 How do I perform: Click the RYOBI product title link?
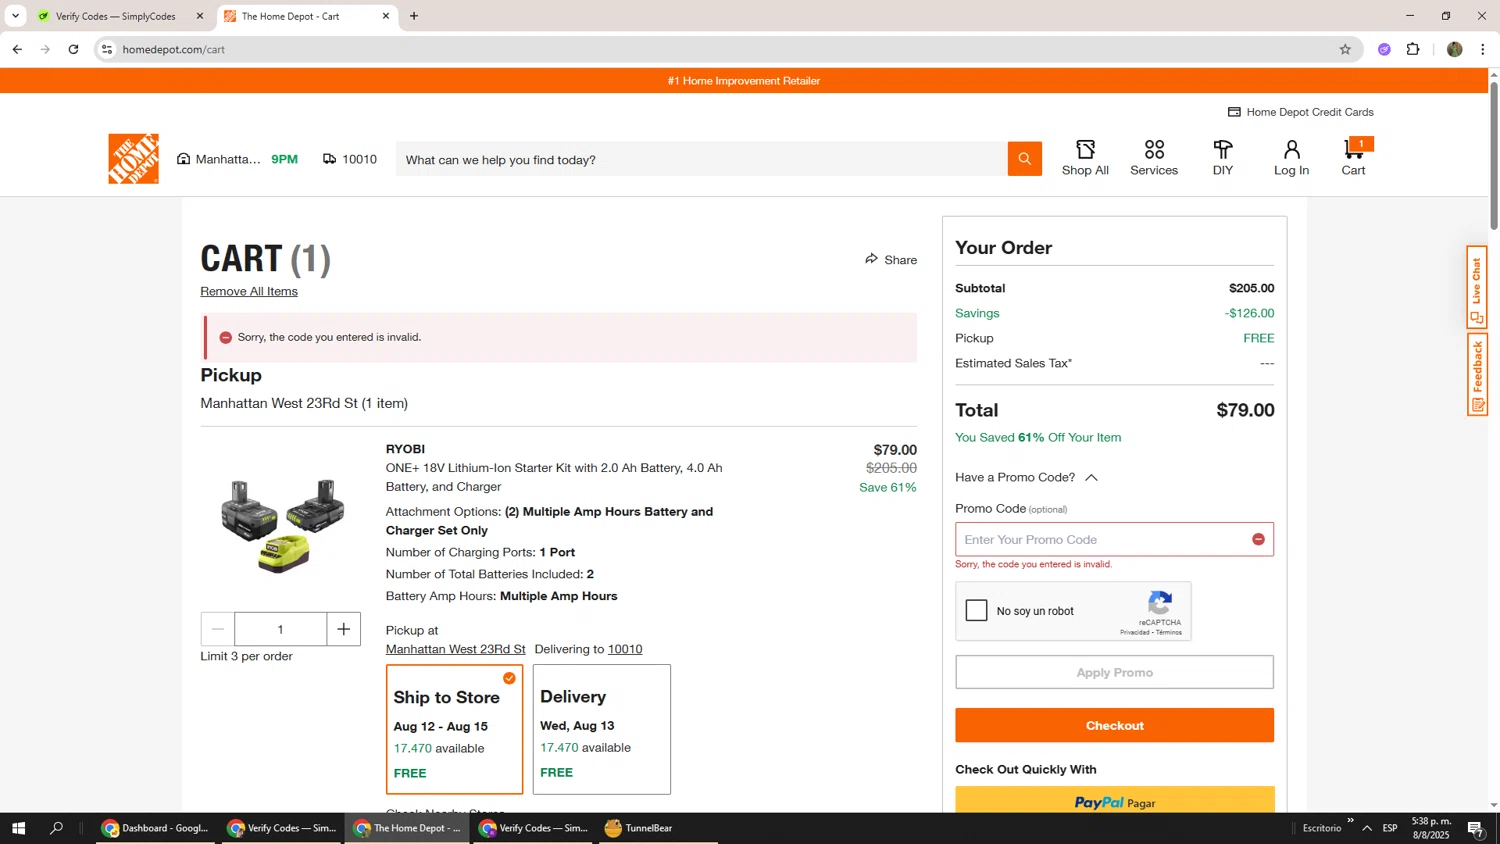(554, 477)
